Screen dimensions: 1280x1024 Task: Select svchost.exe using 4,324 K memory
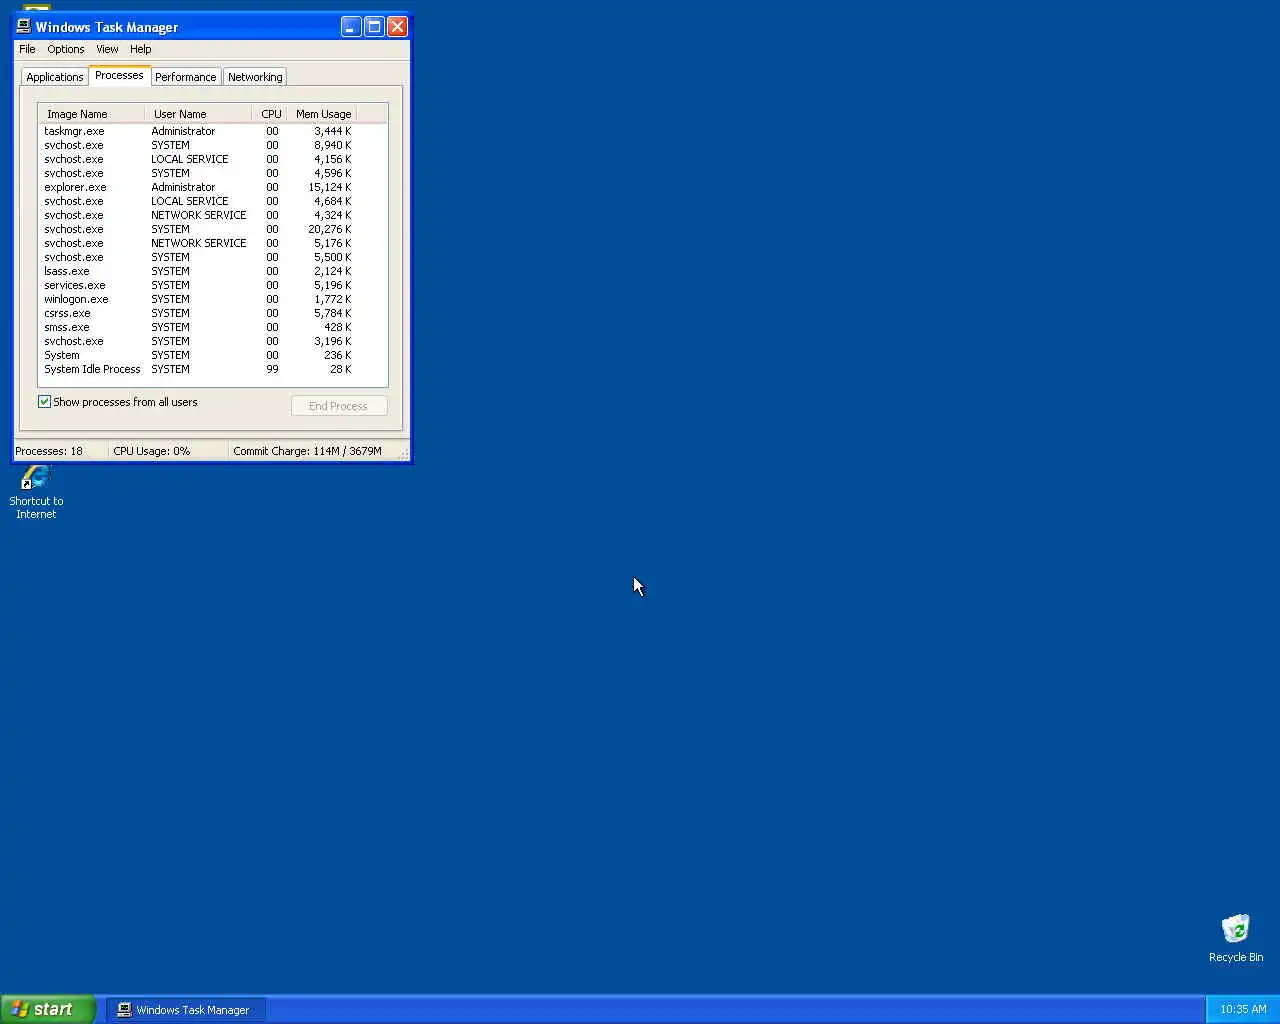click(198, 215)
